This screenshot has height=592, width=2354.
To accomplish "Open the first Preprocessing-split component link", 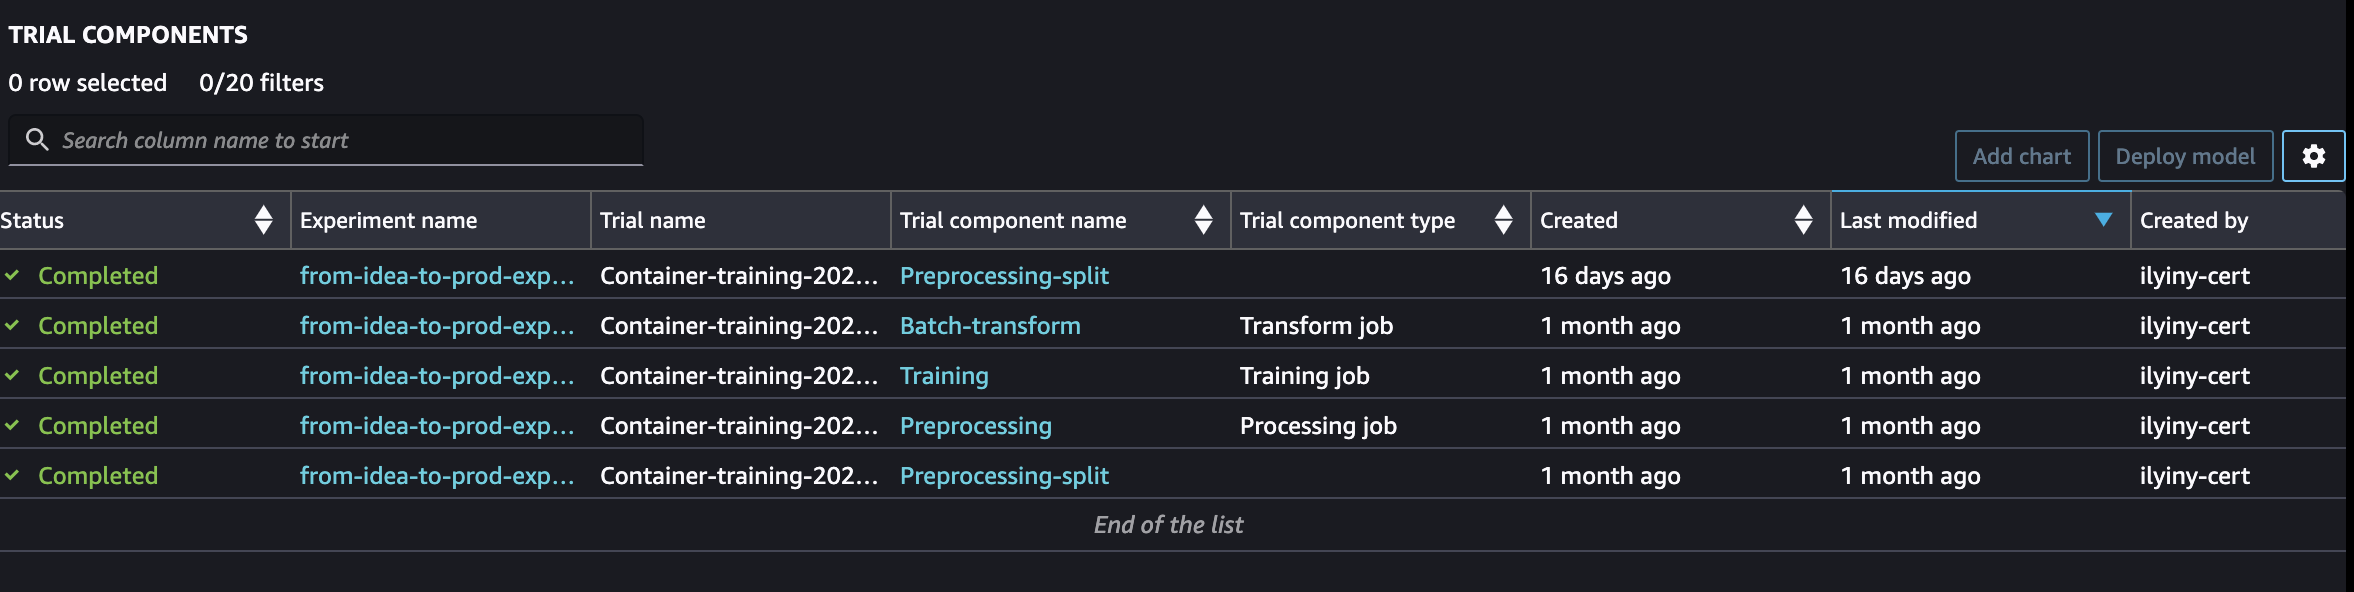I will (1004, 276).
